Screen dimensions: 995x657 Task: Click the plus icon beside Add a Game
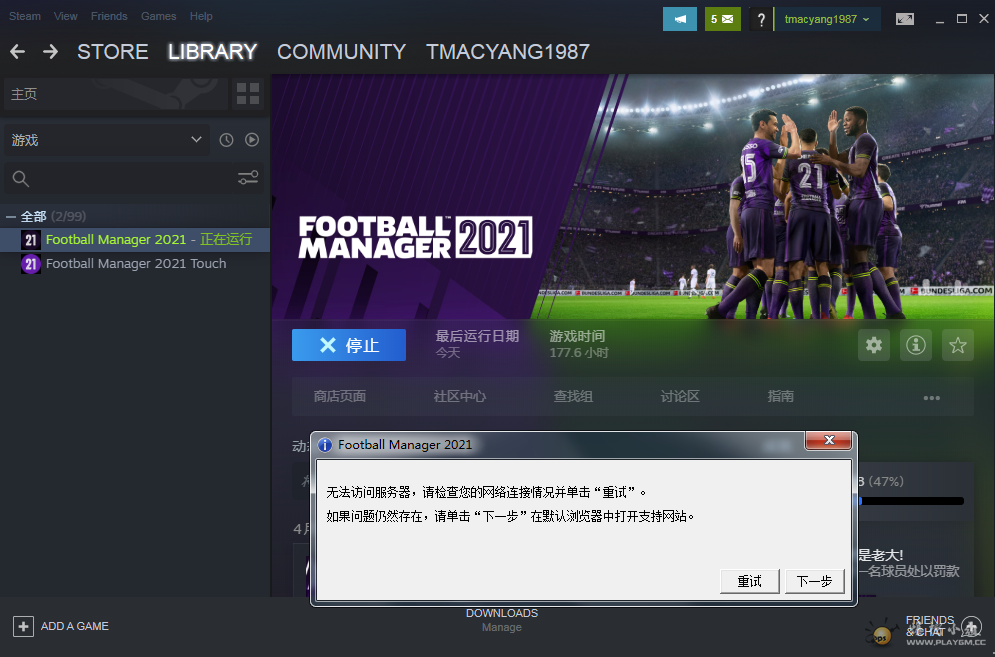23,627
